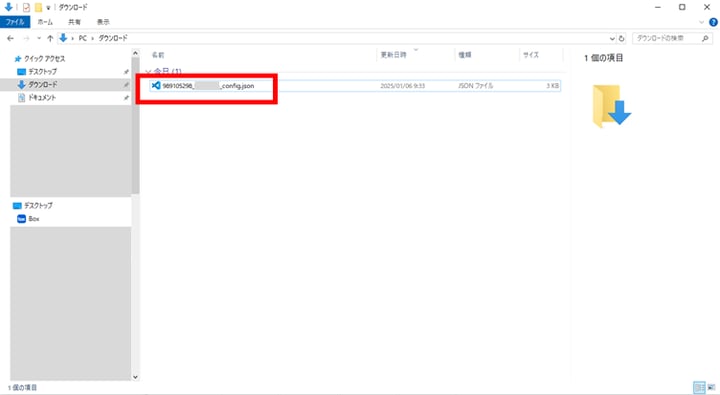This screenshot has width=720, height=395.
Task: Click navigation pane scrollbar down arrow
Action: 135,377
